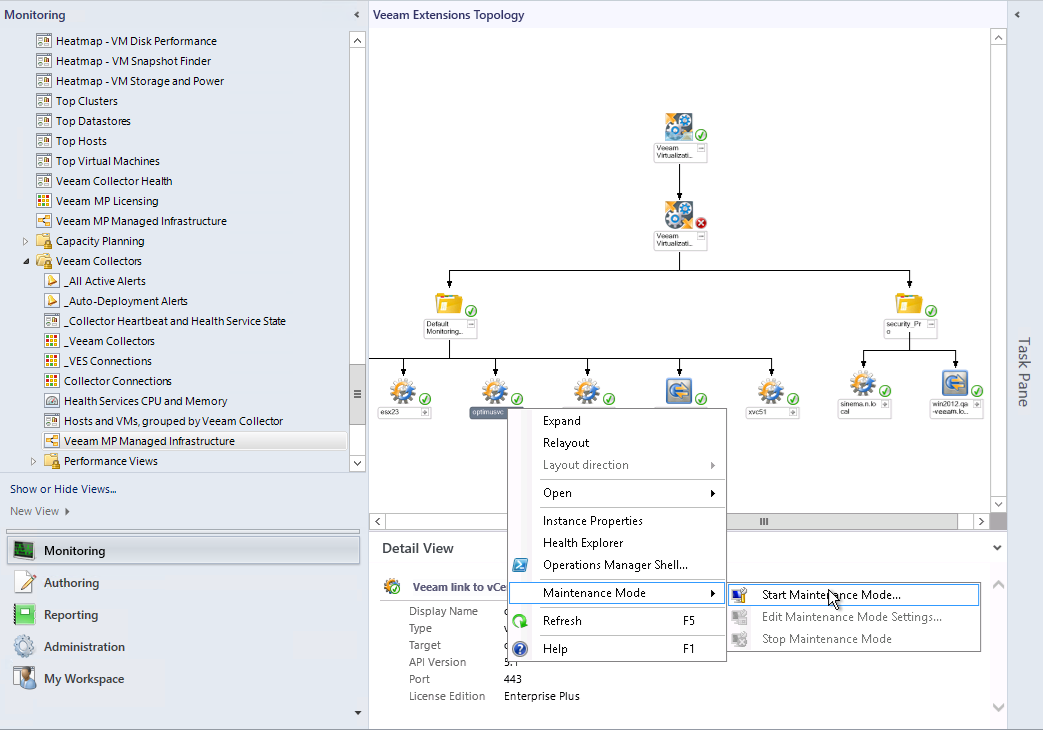The width and height of the screenshot is (1043, 730).
Task: Open the Top Virtual Machines view
Action: (x=108, y=160)
